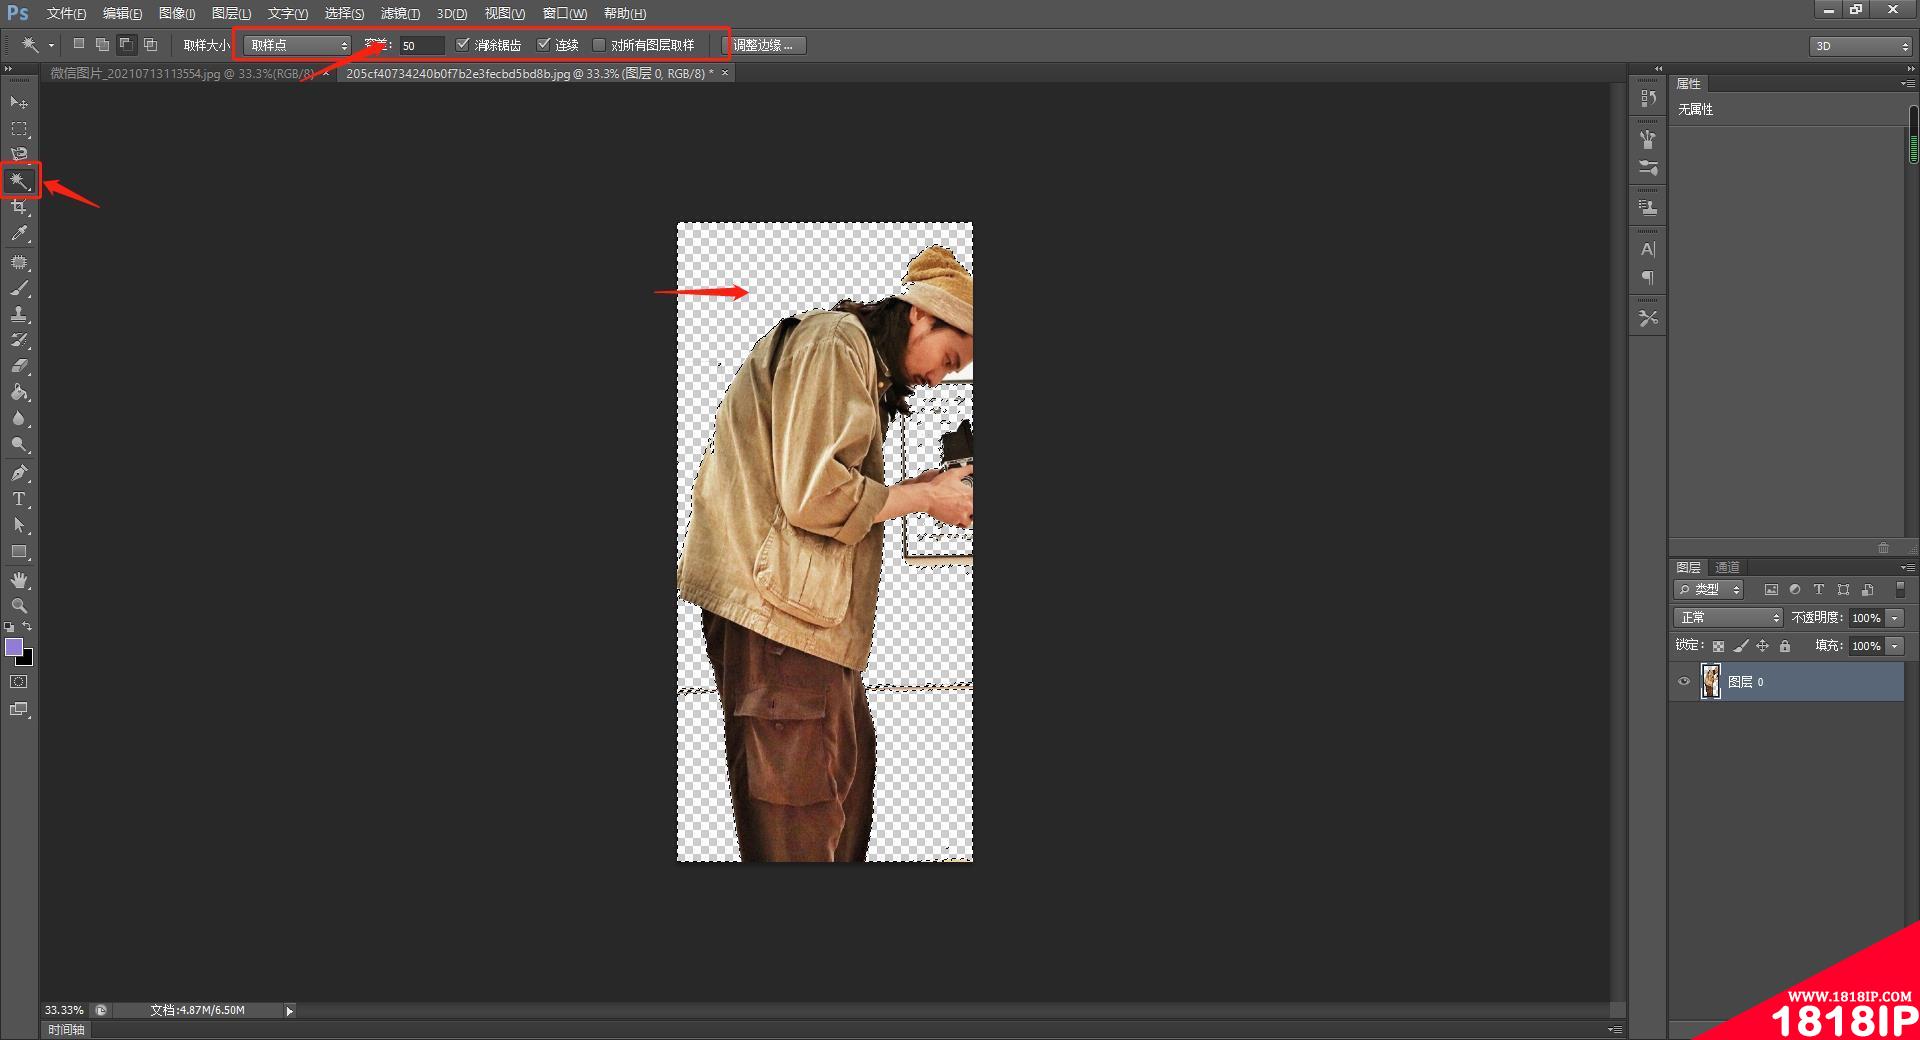
Task: Select the Move tool
Action: (19, 102)
